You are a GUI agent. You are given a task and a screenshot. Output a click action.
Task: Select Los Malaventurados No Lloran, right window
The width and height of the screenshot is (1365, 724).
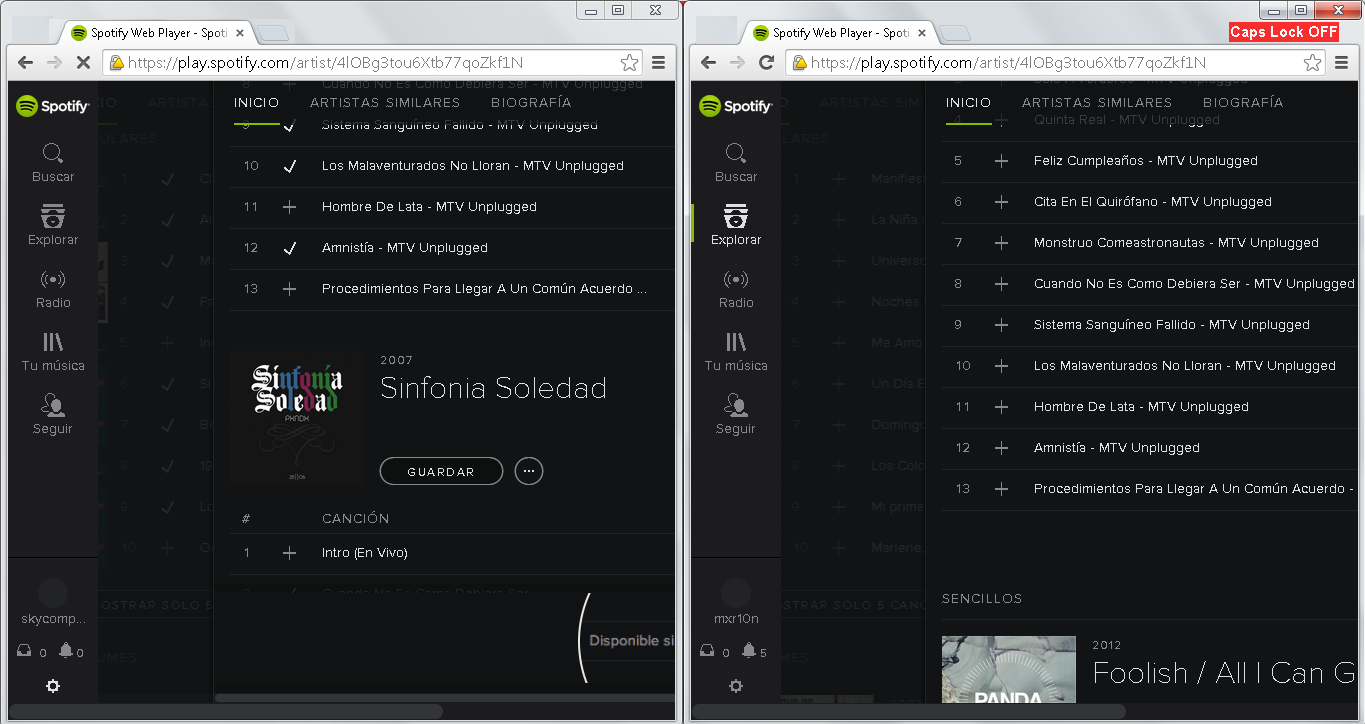[1185, 366]
